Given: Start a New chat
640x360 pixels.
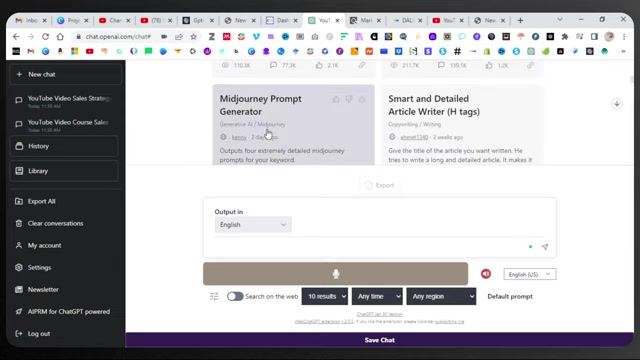Looking at the screenshot, I should tap(65, 74).
